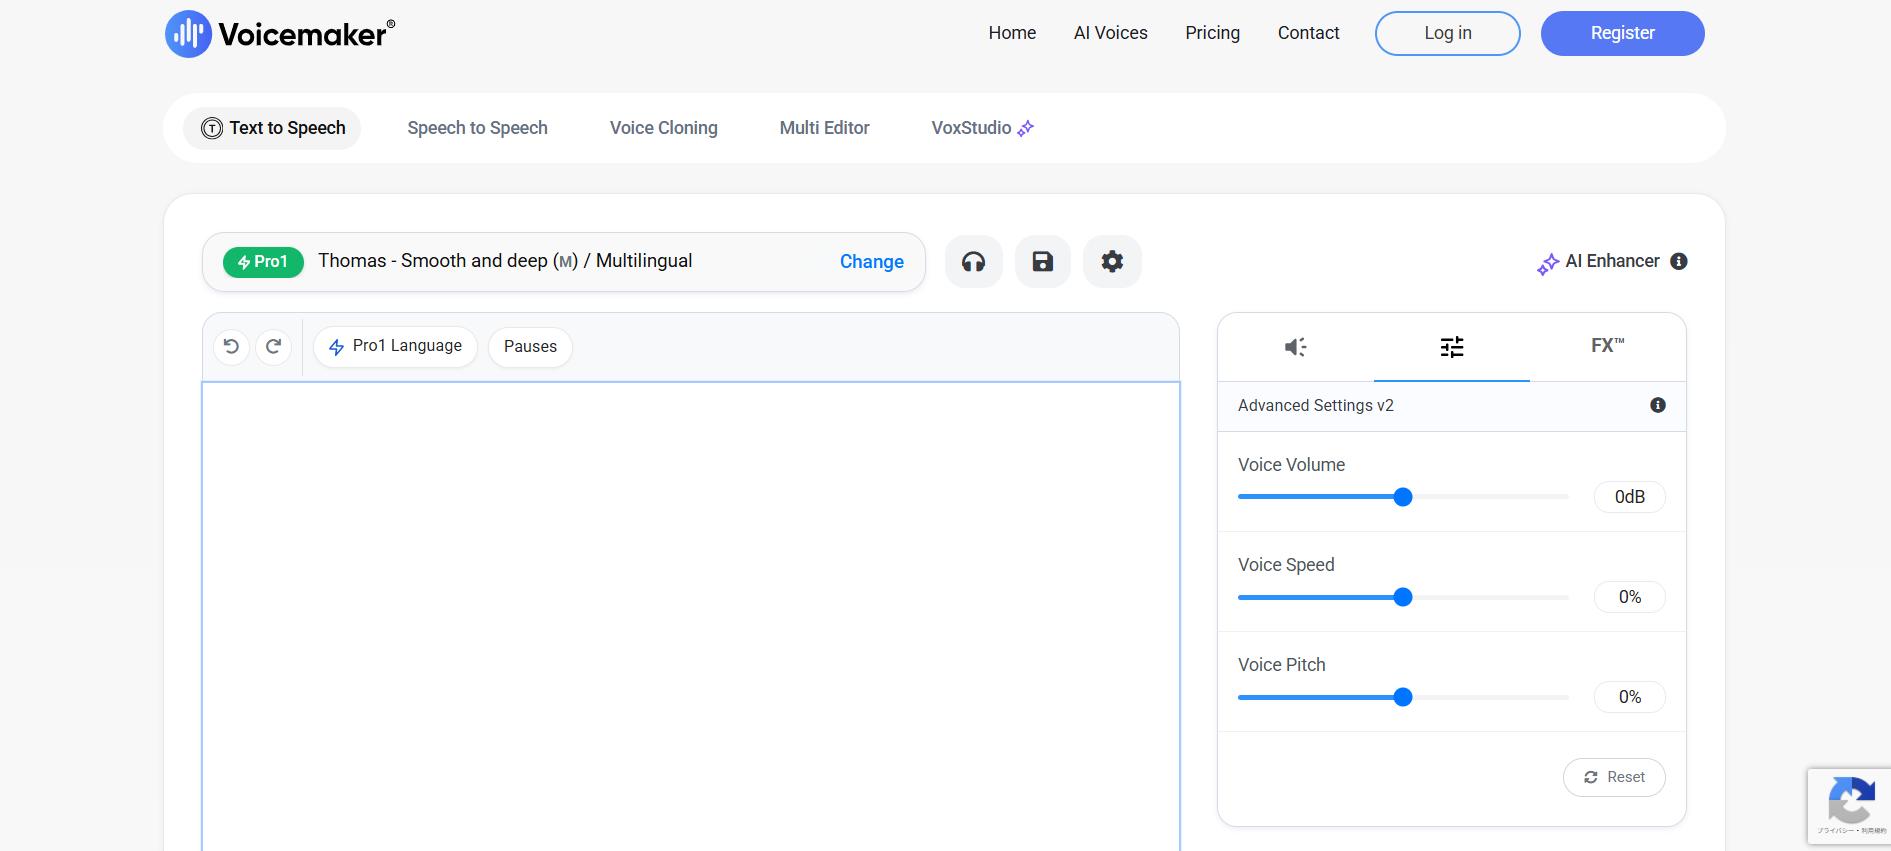Open the FX effects tab
The width and height of the screenshot is (1891, 851).
point(1607,346)
